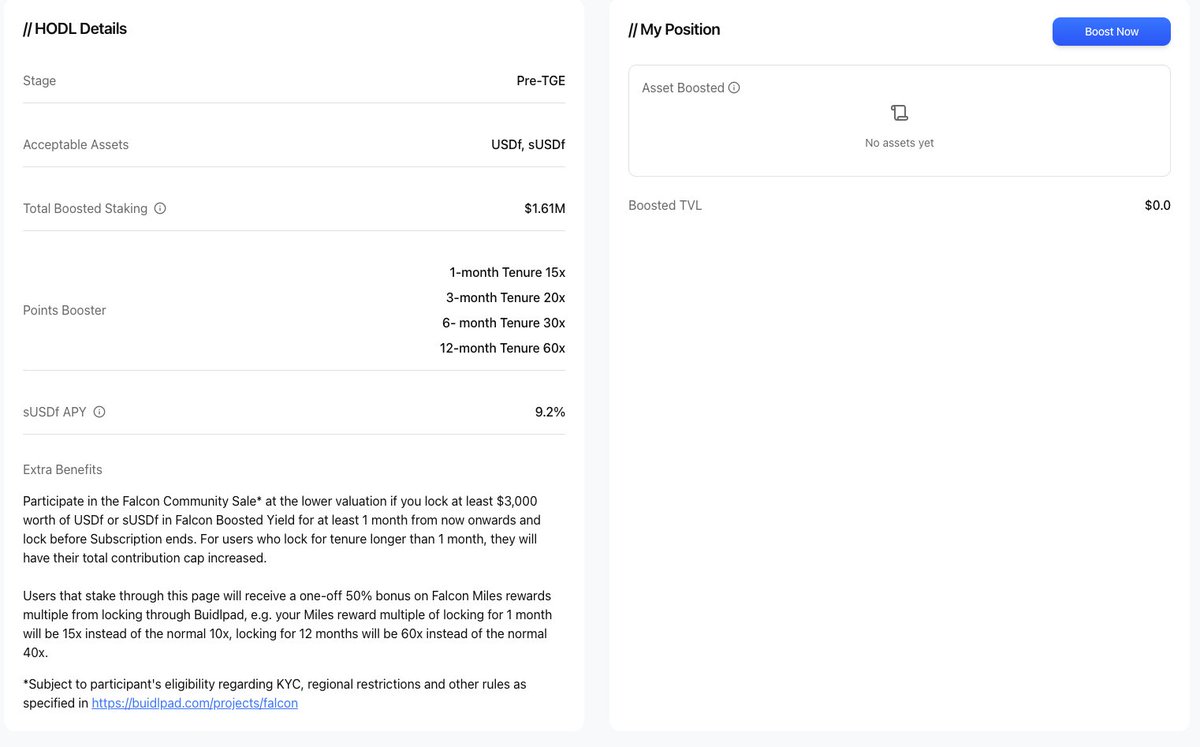Click the $1.61M total boosted staking value
Screen dimensions: 1200x747
click(544, 209)
